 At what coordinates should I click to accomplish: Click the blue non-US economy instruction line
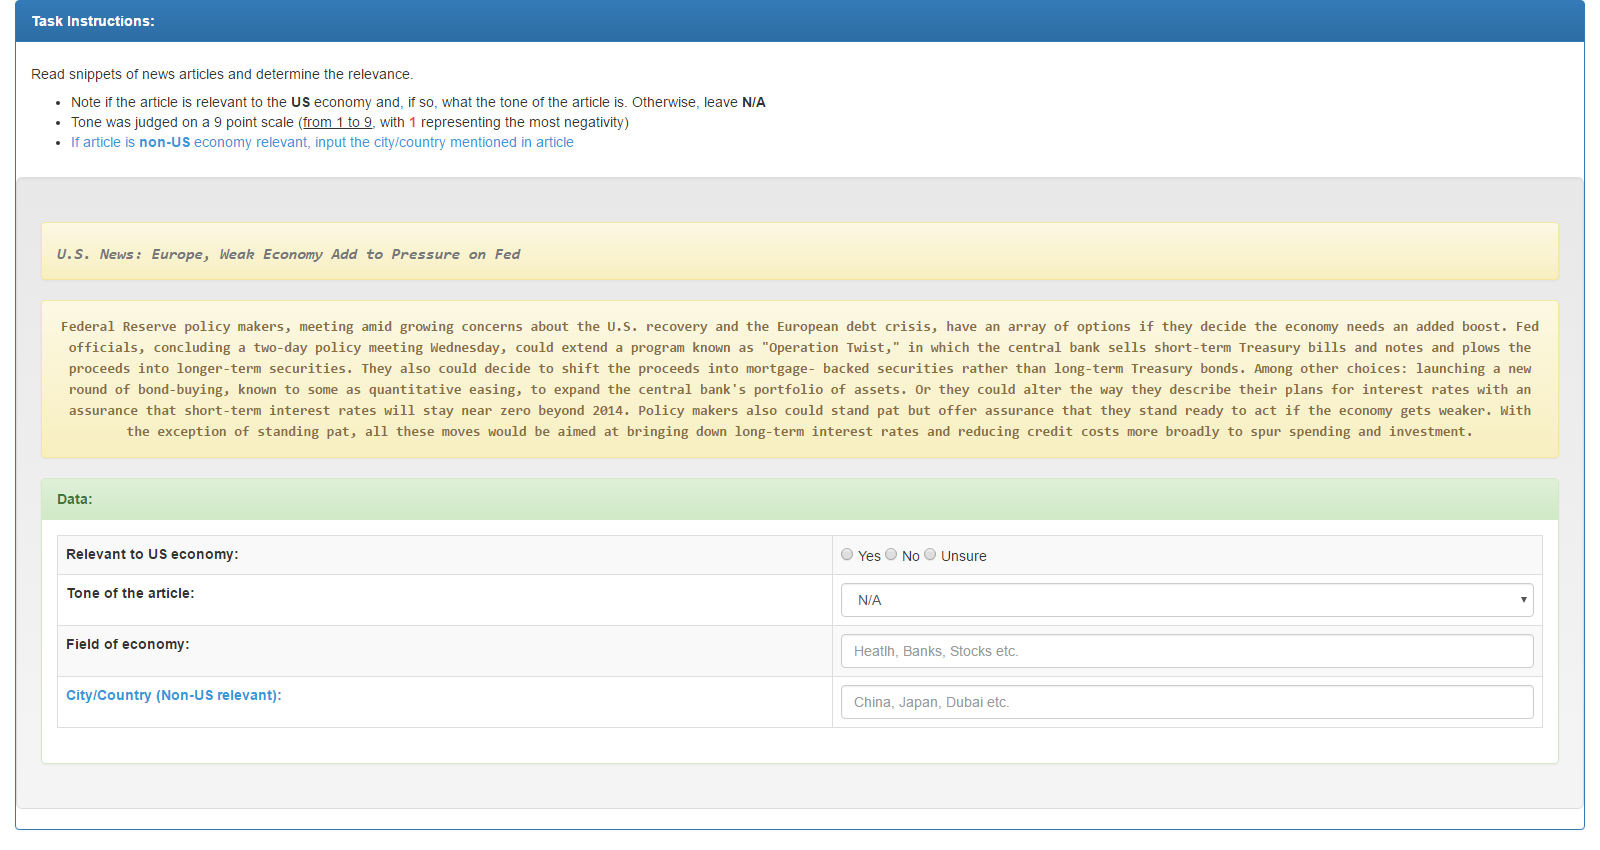[x=322, y=142]
